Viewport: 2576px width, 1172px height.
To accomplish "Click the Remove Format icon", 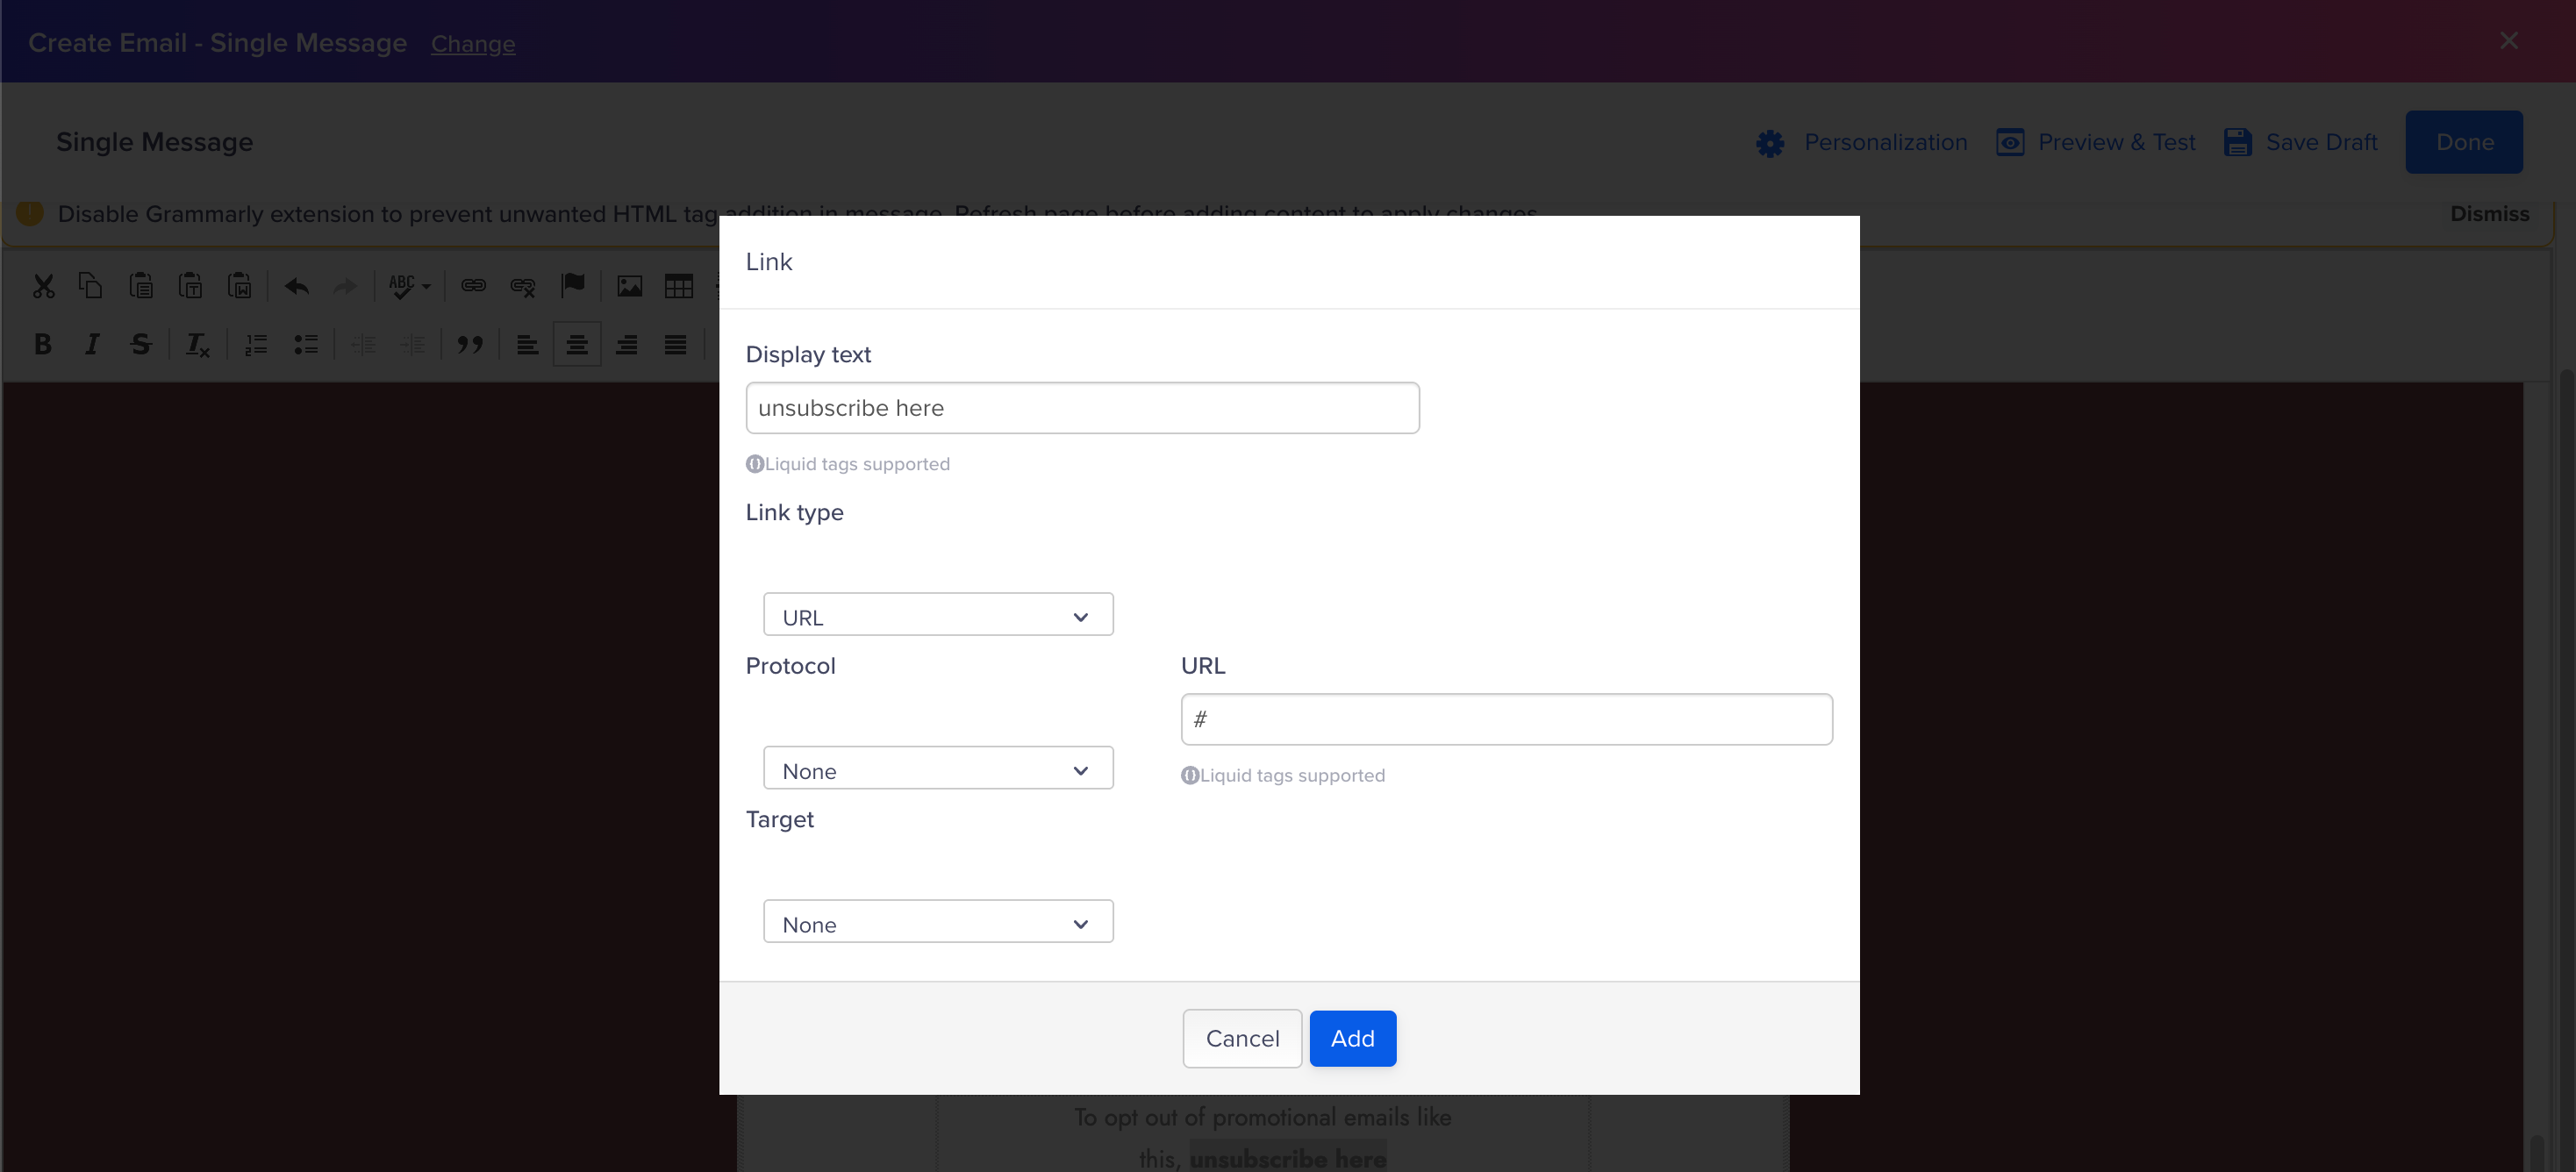I will click(x=197, y=344).
